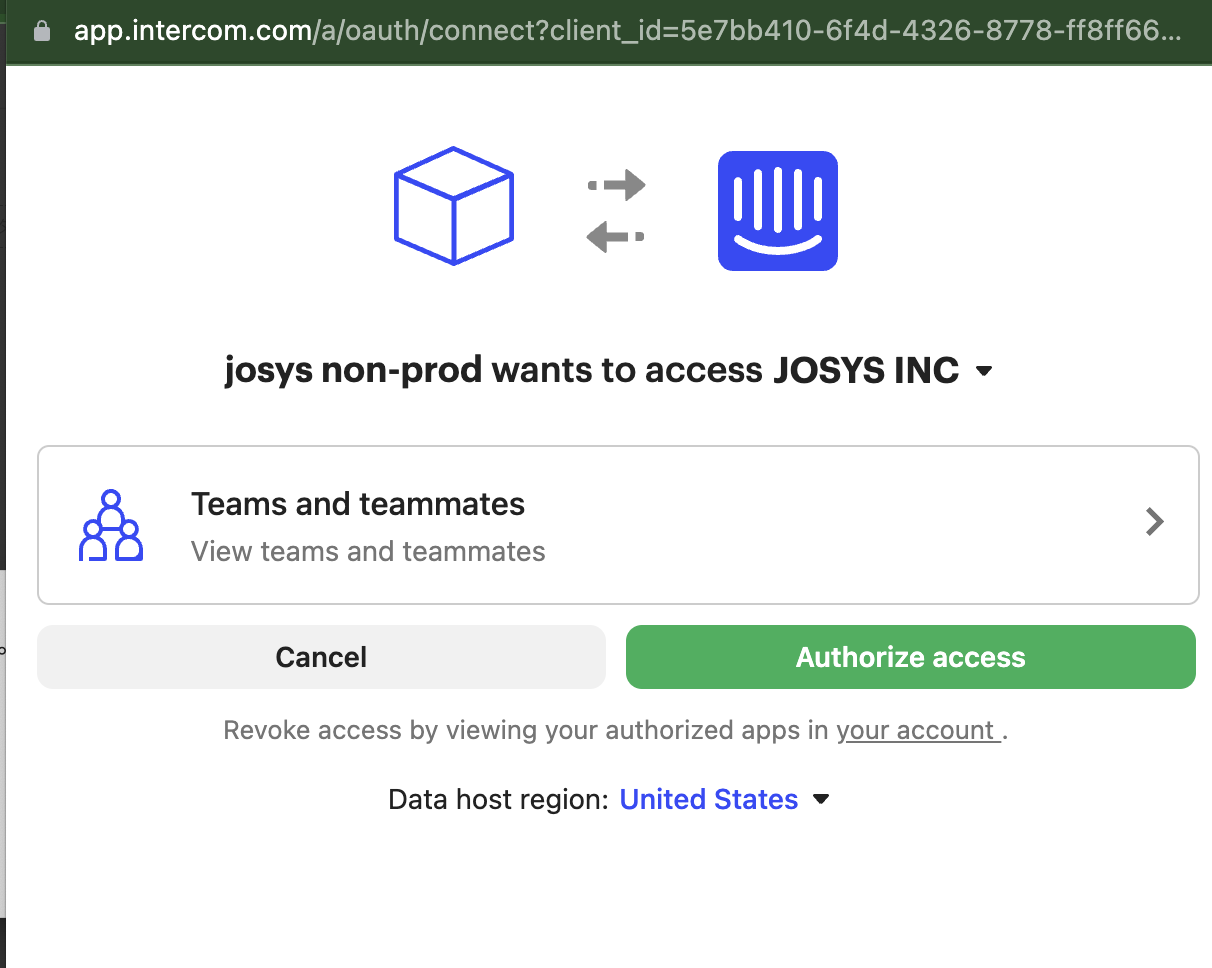
Task: Click the caret beside United States
Action: [821, 800]
